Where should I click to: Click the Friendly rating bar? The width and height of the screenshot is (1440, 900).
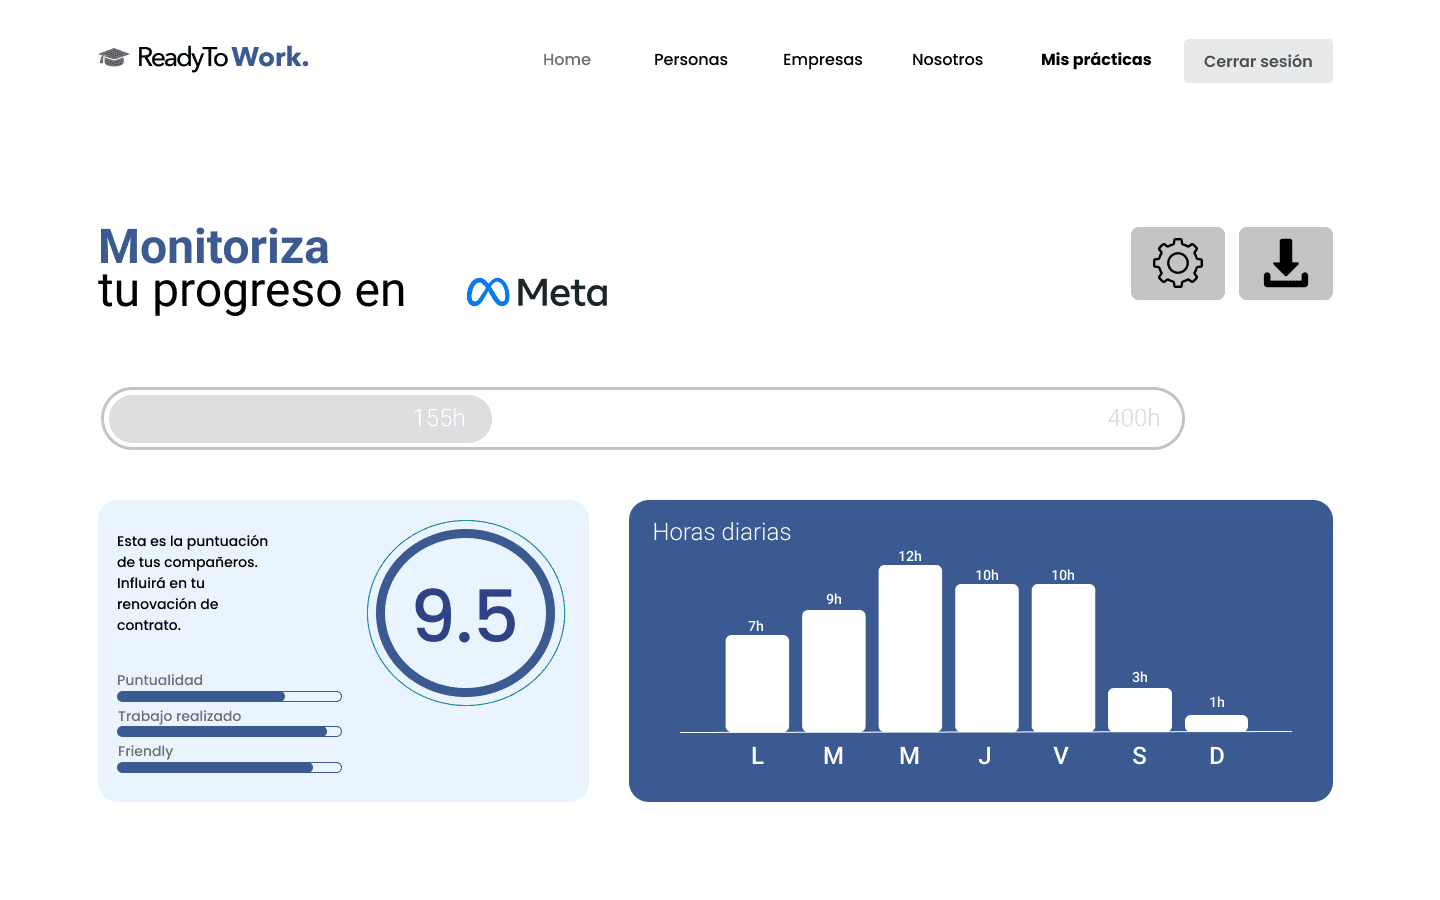229,768
